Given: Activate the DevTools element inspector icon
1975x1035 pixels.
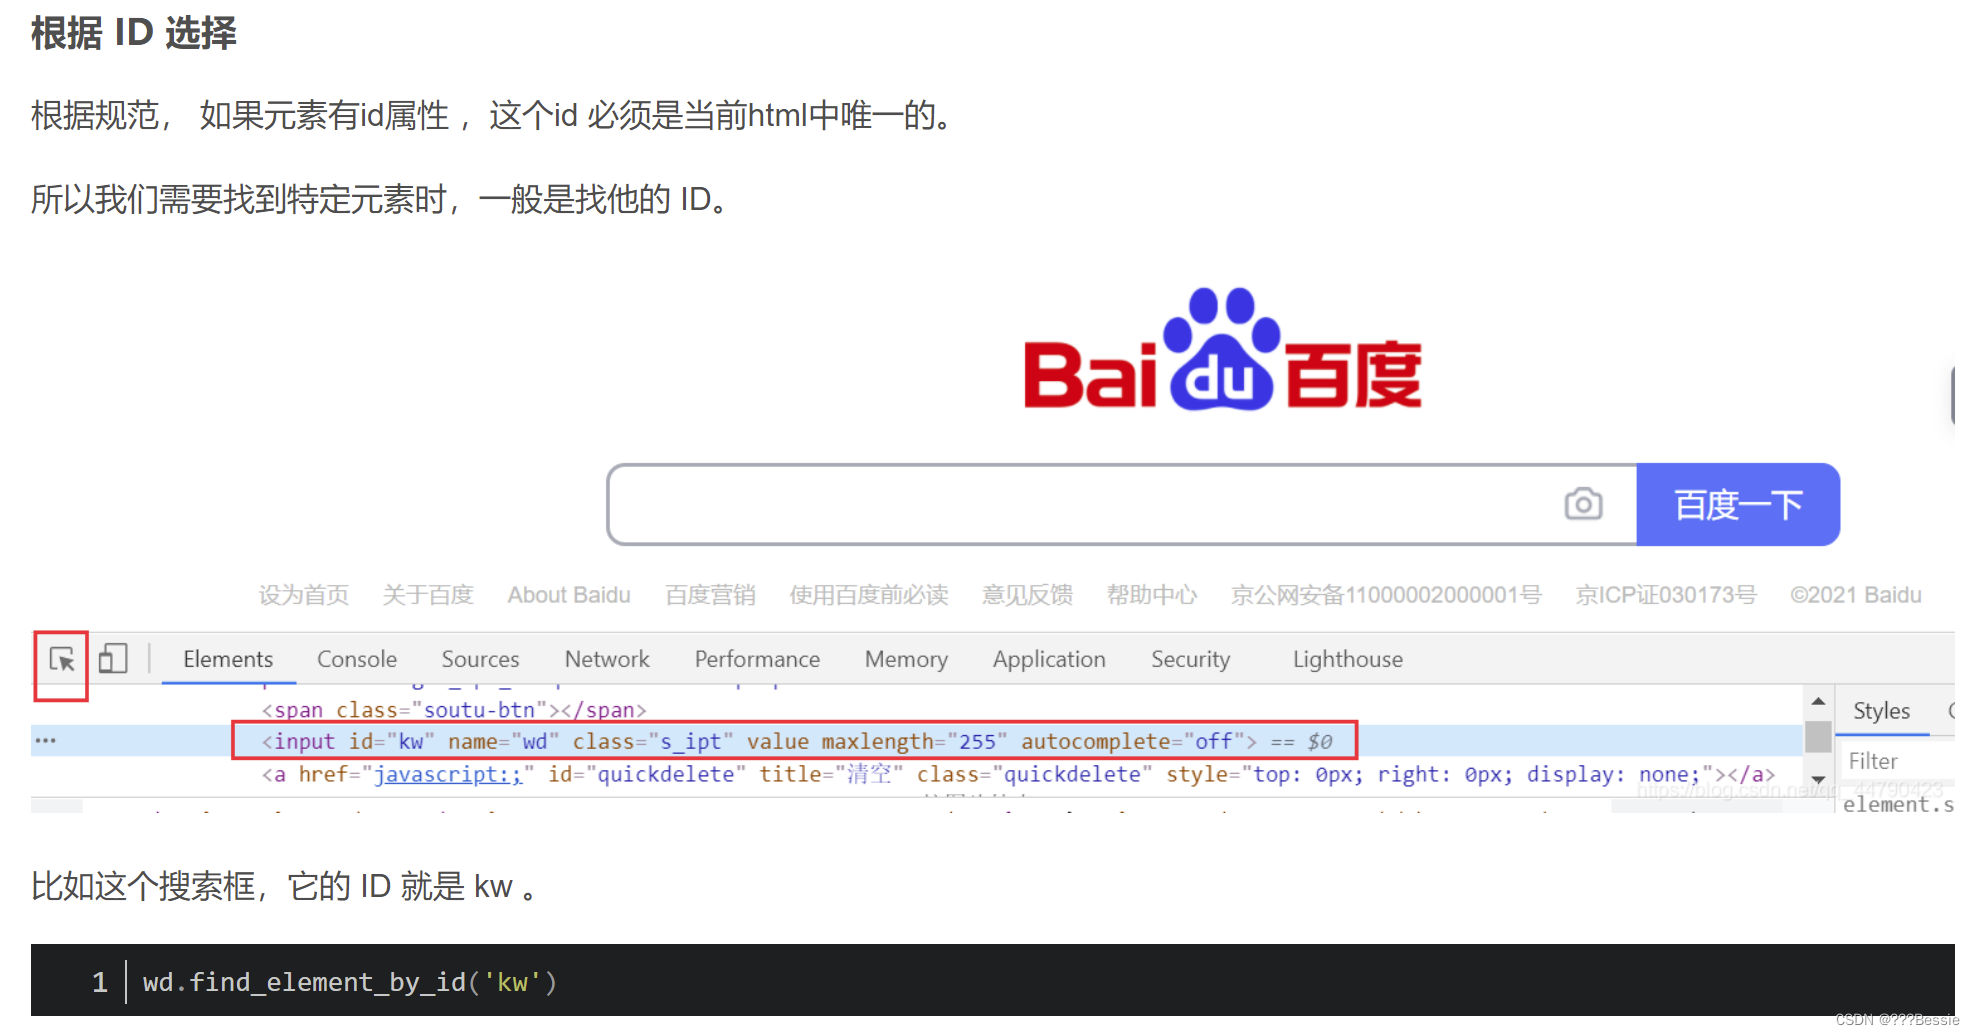Looking at the screenshot, I should point(62,660).
